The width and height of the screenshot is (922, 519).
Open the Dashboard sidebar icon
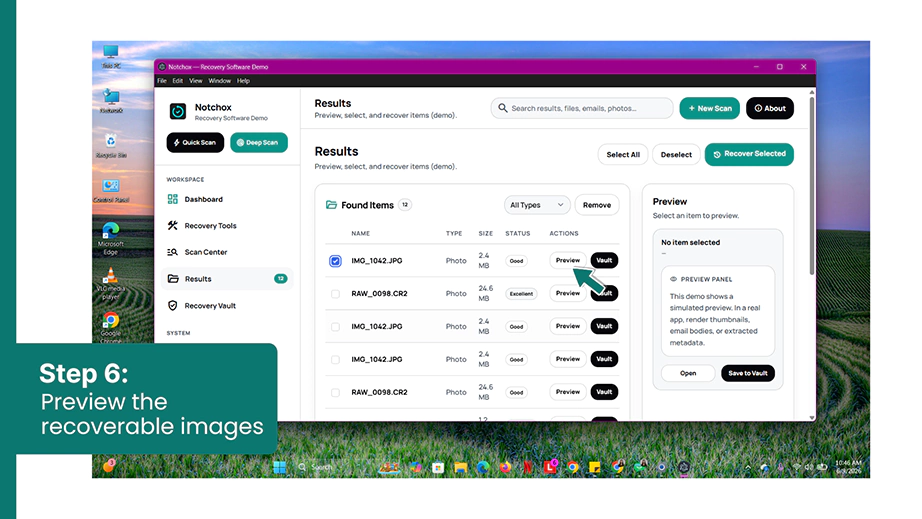tap(172, 199)
